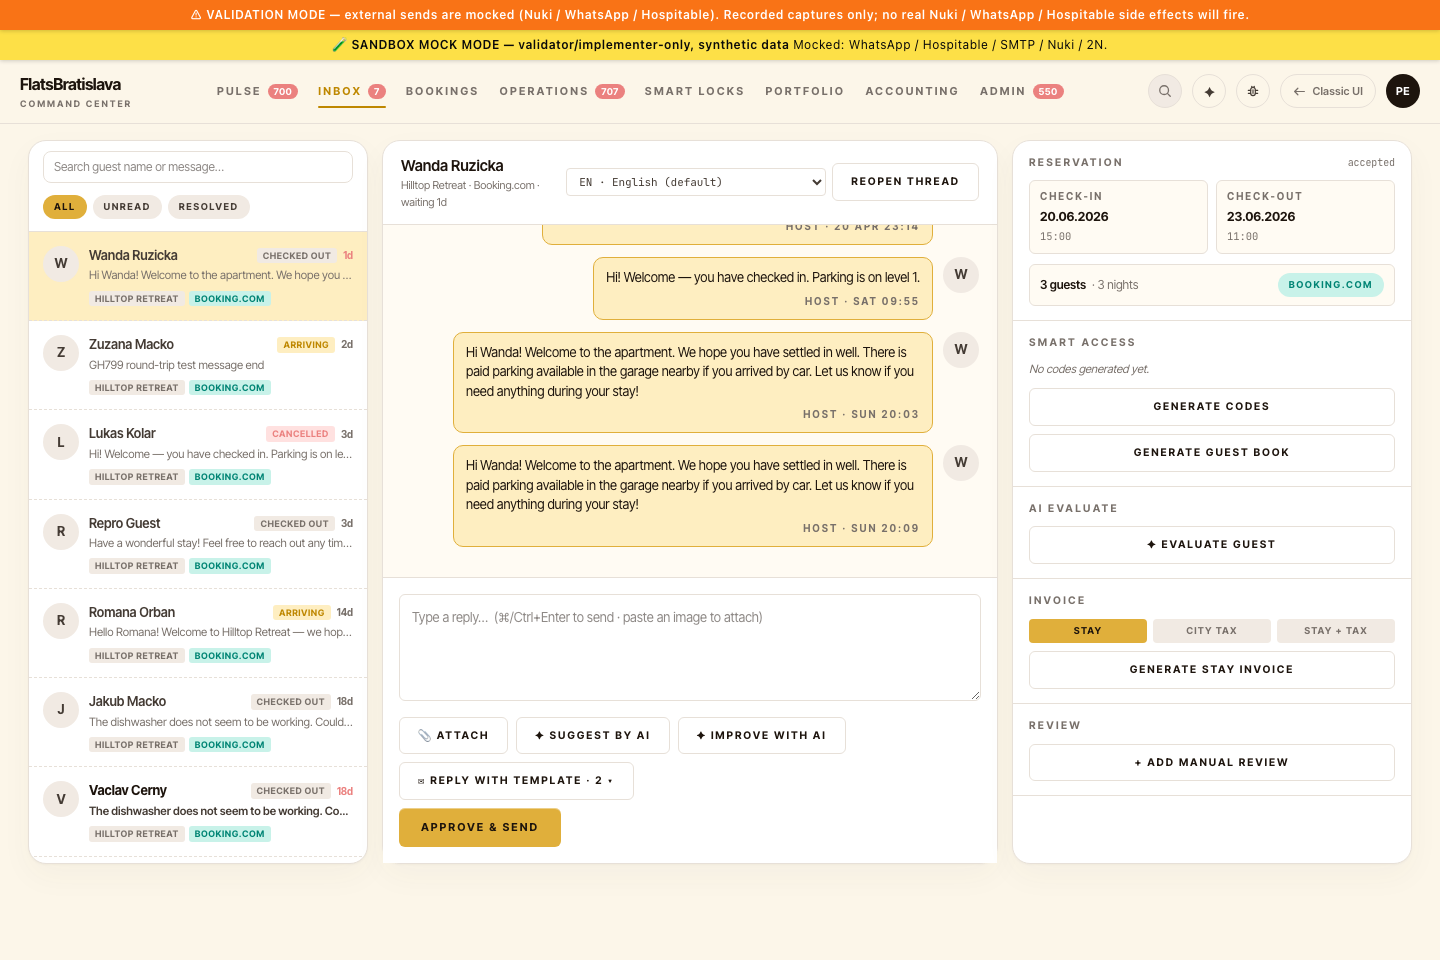Image resolution: width=1440 pixels, height=960 pixels.
Task: Expand the Reply with Template dropdown
Action: pyautogui.click(x=516, y=781)
